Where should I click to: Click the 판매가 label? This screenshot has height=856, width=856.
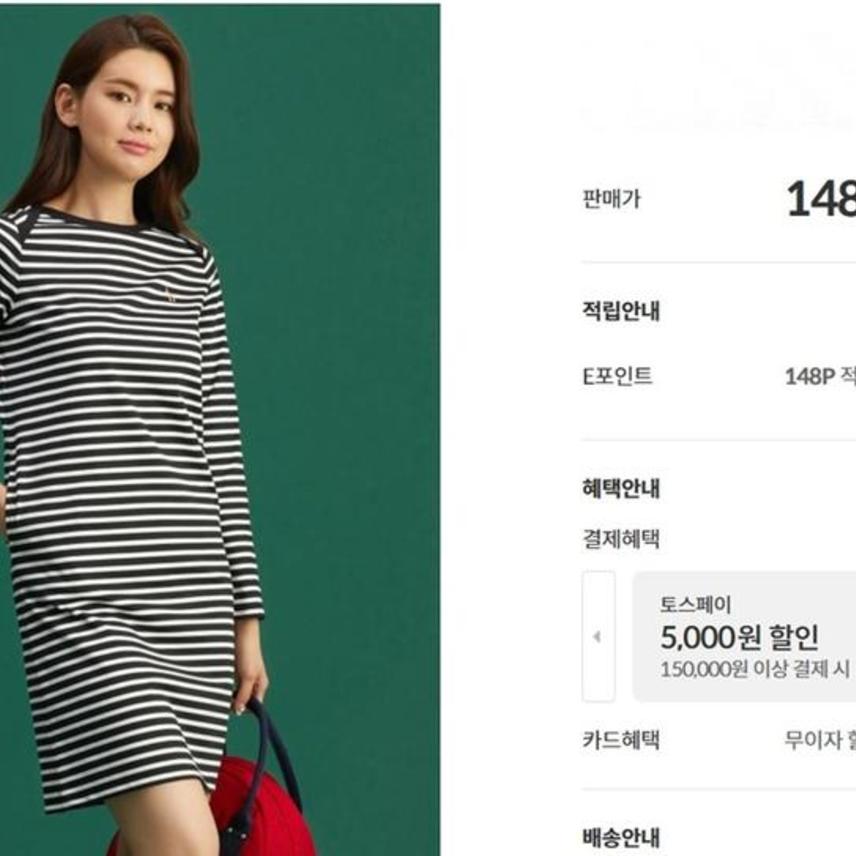[611, 199]
